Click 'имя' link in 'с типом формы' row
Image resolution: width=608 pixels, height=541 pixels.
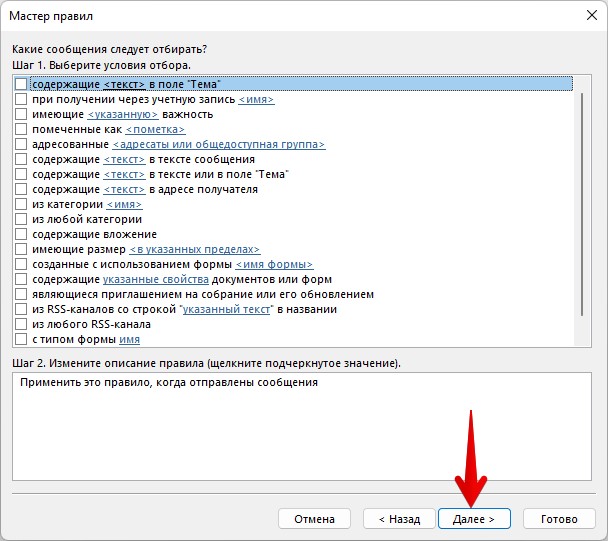130,339
